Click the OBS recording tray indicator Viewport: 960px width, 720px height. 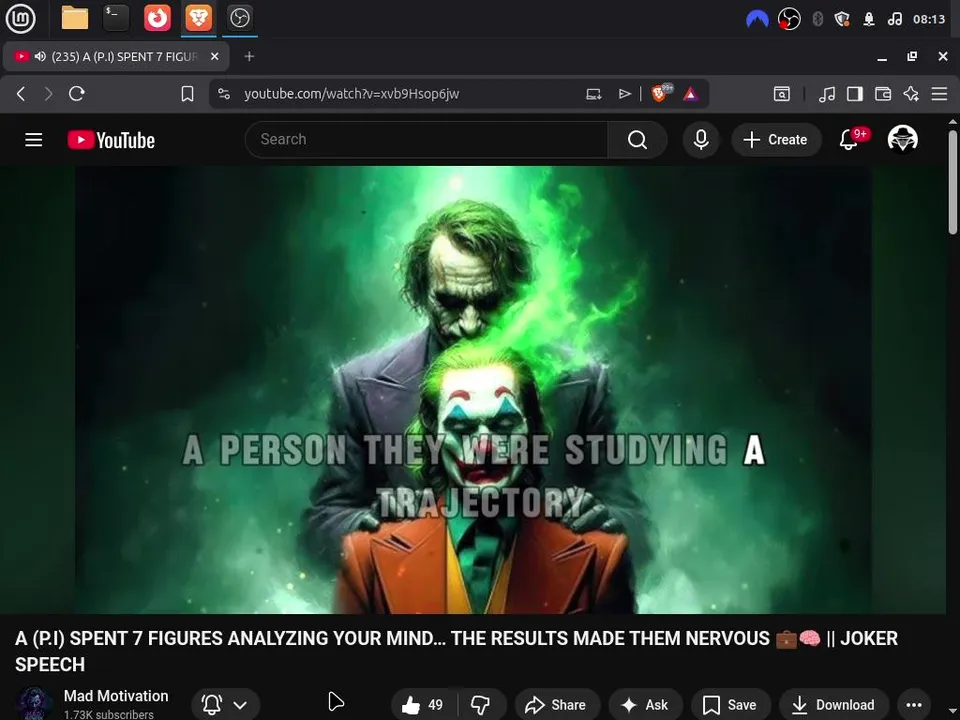click(789, 19)
